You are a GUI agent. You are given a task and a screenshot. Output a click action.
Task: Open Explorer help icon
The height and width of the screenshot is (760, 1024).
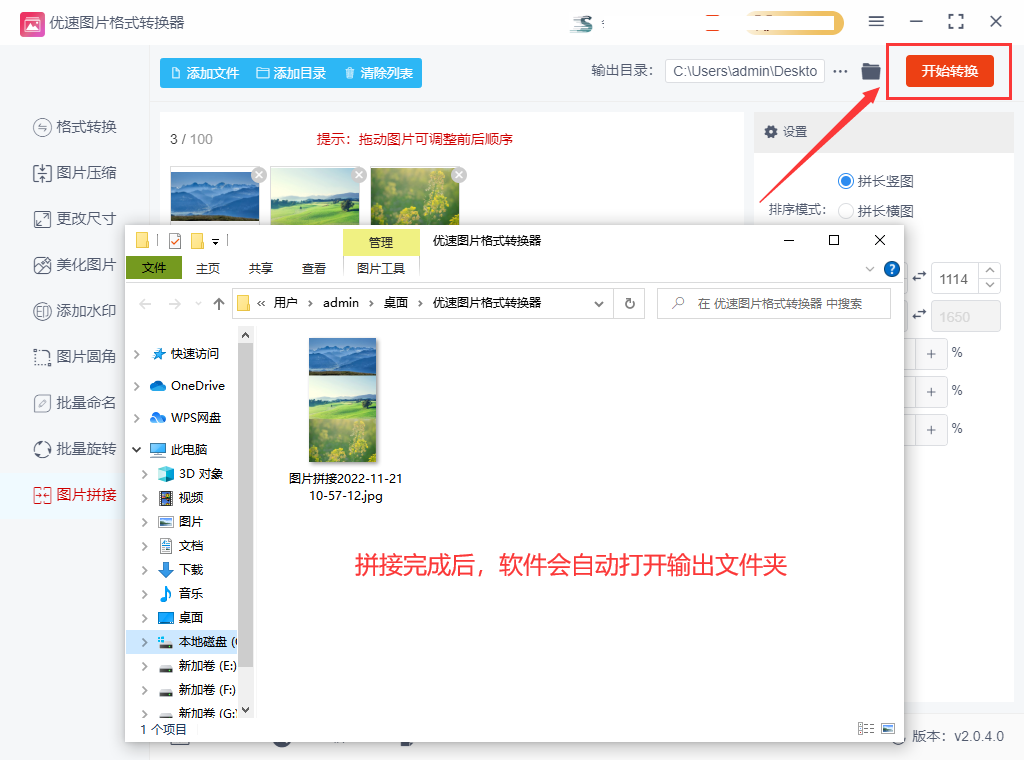coord(891,269)
